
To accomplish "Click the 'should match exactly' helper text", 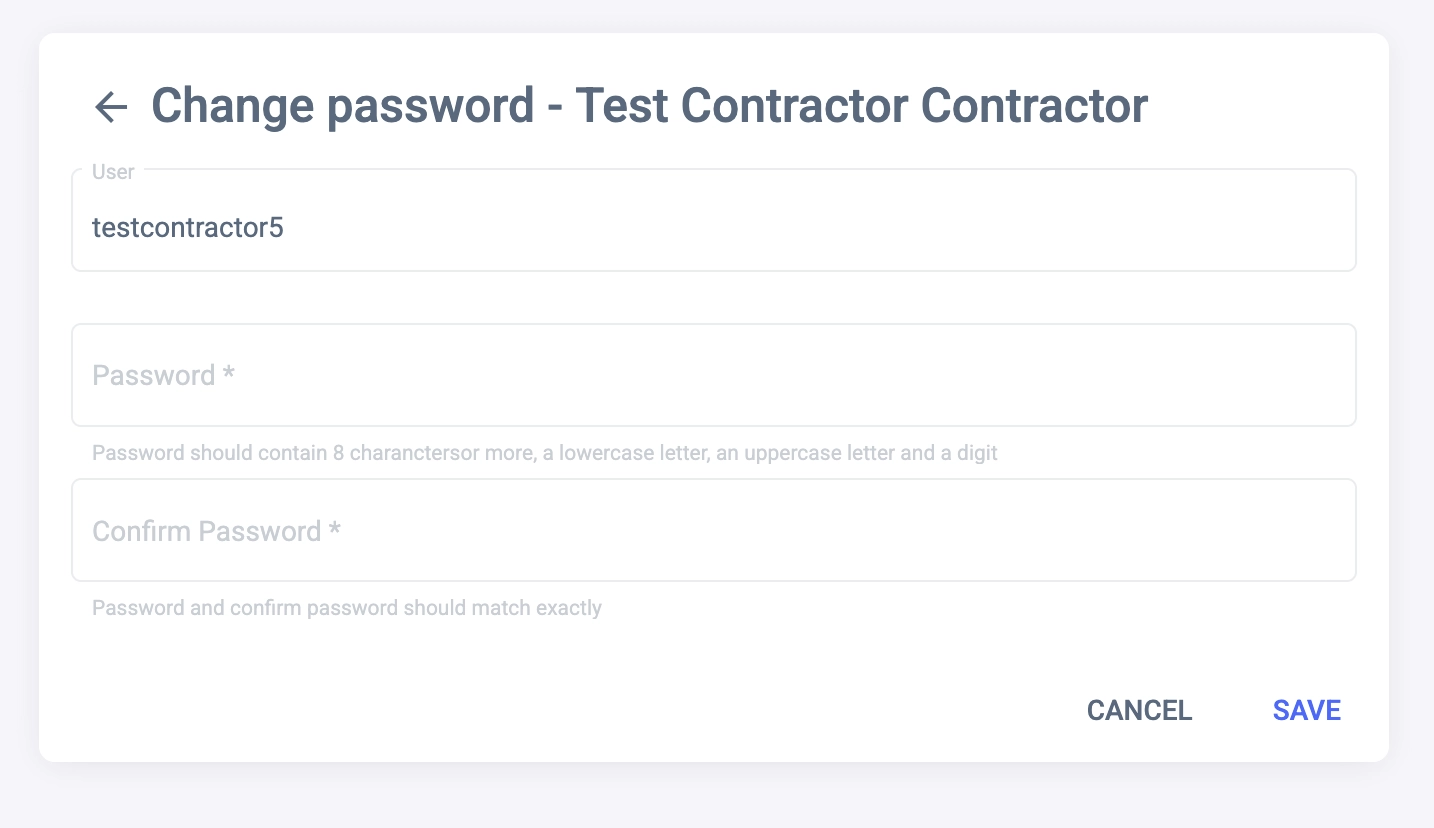I will tap(502, 608).
